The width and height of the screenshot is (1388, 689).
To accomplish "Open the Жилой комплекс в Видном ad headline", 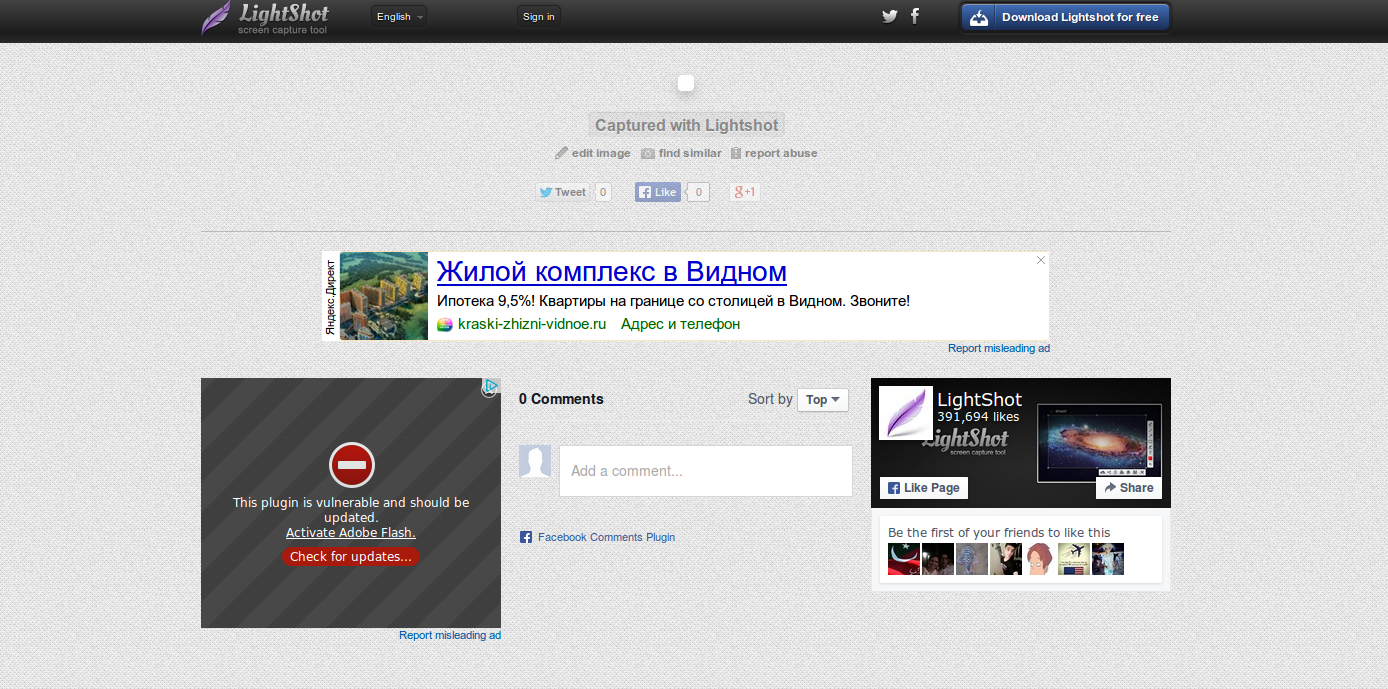I will tap(612, 271).
